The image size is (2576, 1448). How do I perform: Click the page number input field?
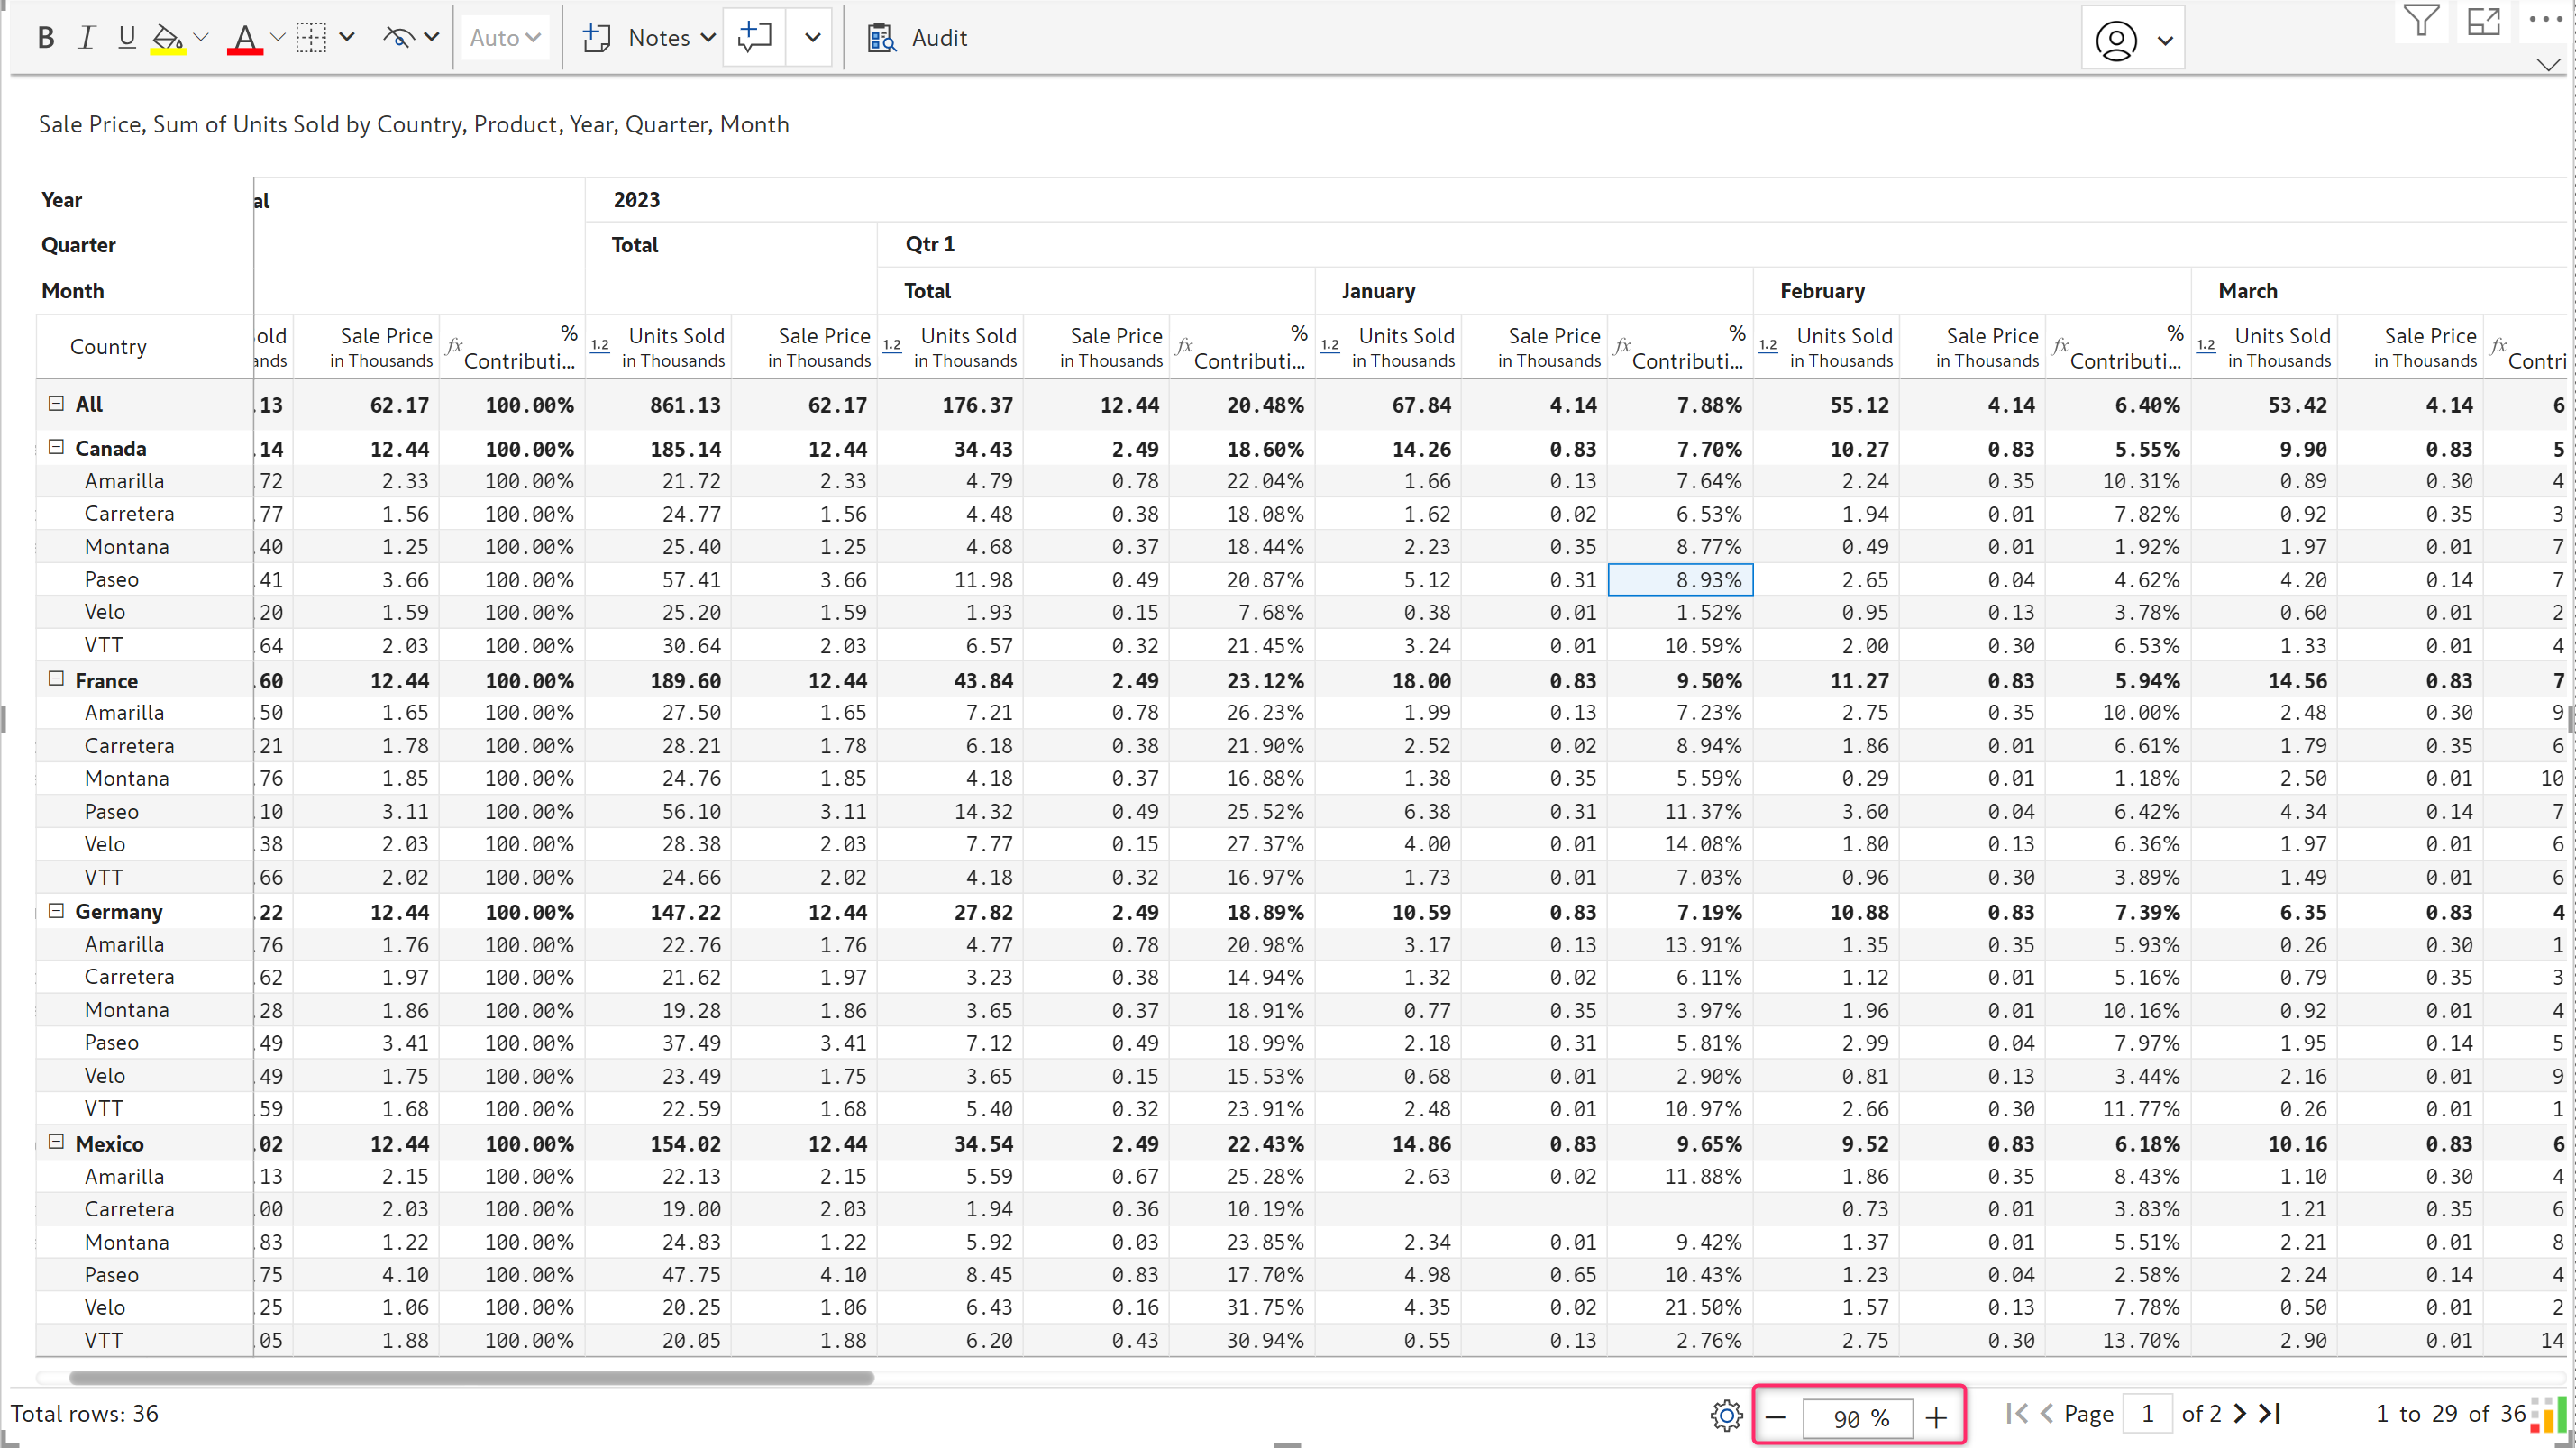point(2146,1413)
